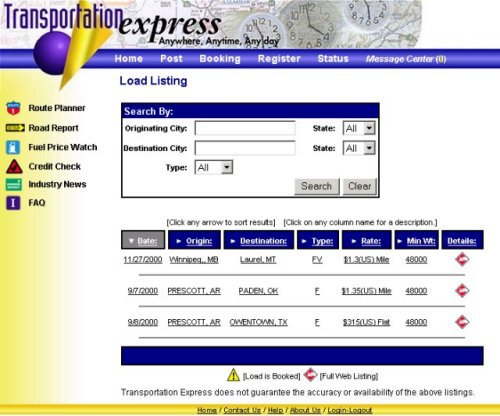Open the Road Report link
500x416 pixels.
pyautogui.click(x=53, y=128)
